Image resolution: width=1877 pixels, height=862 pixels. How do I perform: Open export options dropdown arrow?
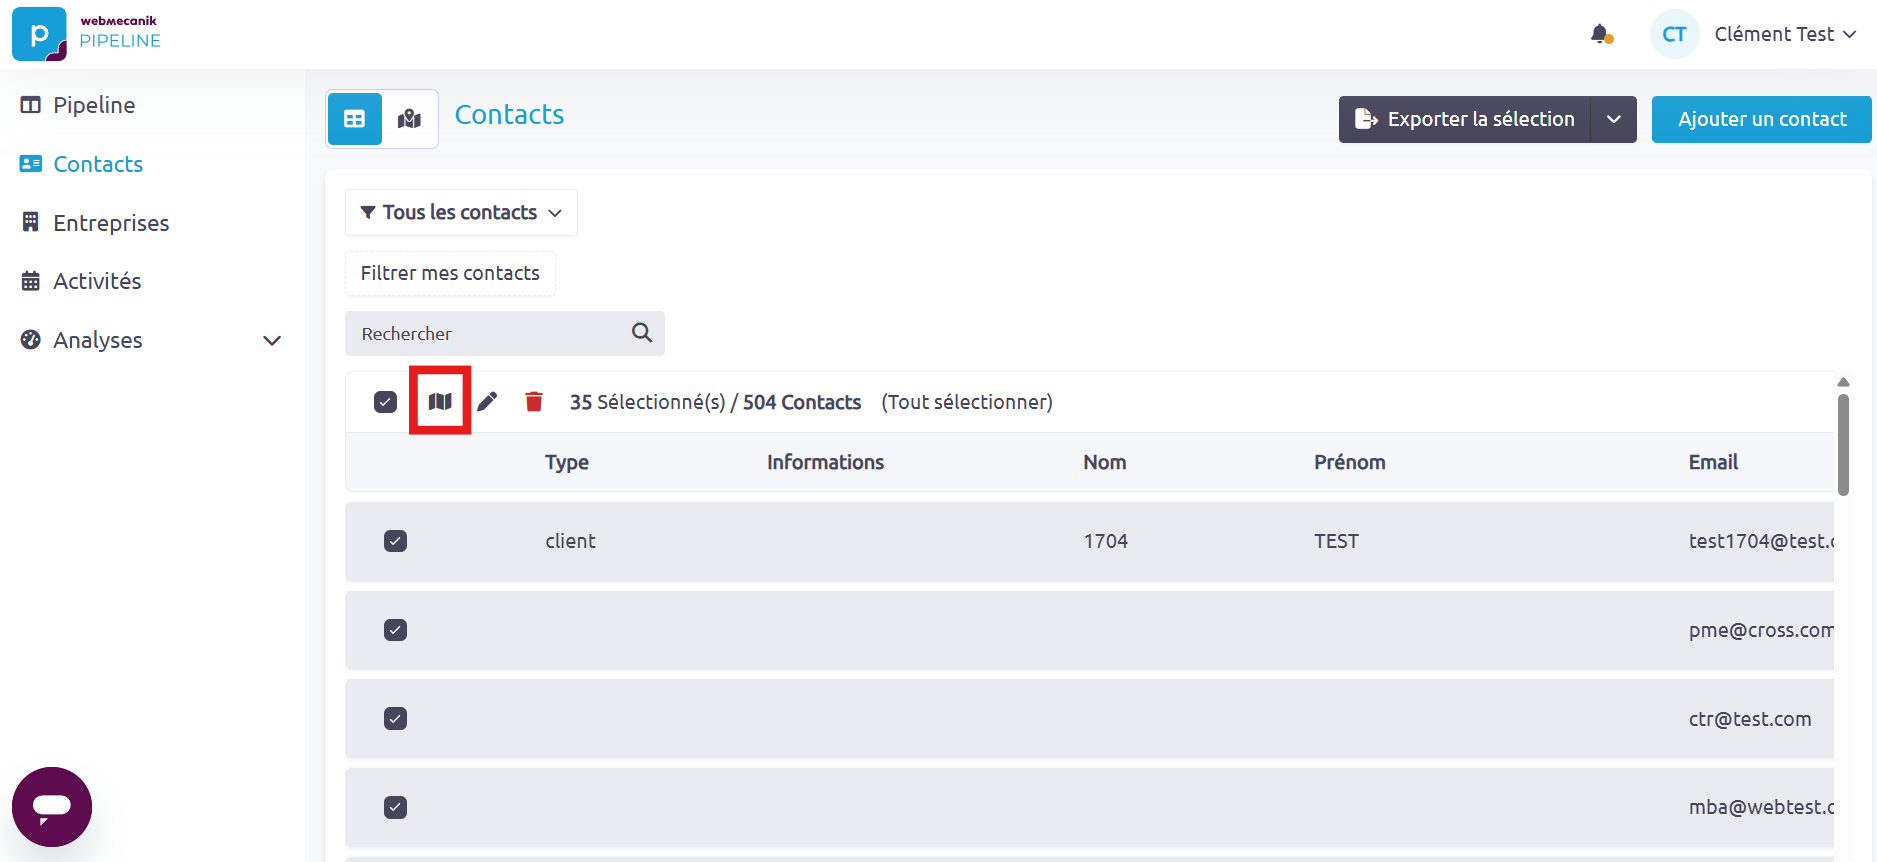point(1614,119)
